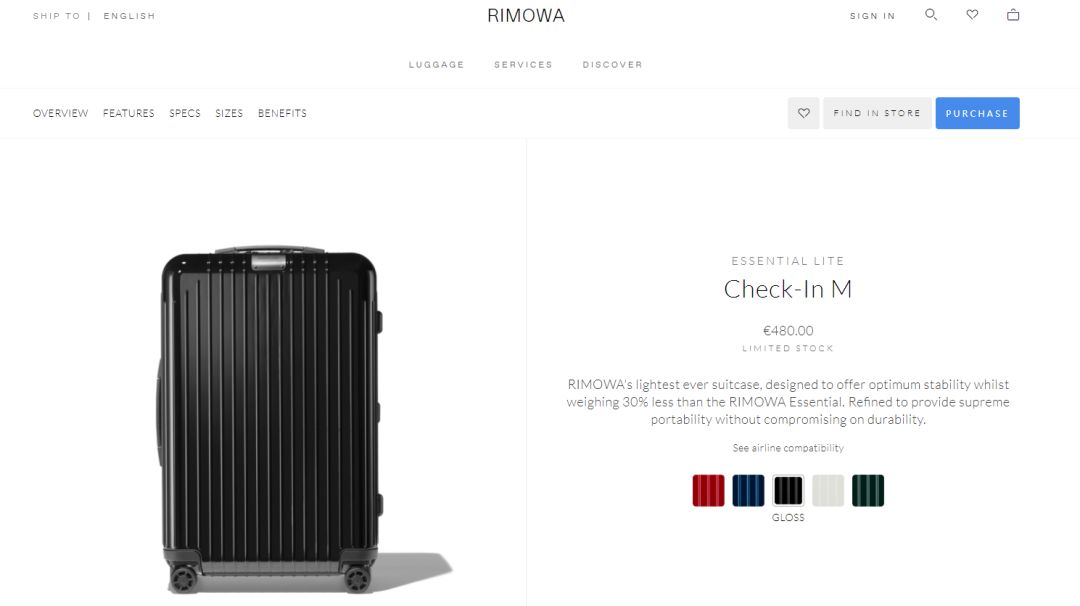1080x606 pixels.
Task: Select the white color swatch
Action: pyautogui.click(x=828, y=490)
